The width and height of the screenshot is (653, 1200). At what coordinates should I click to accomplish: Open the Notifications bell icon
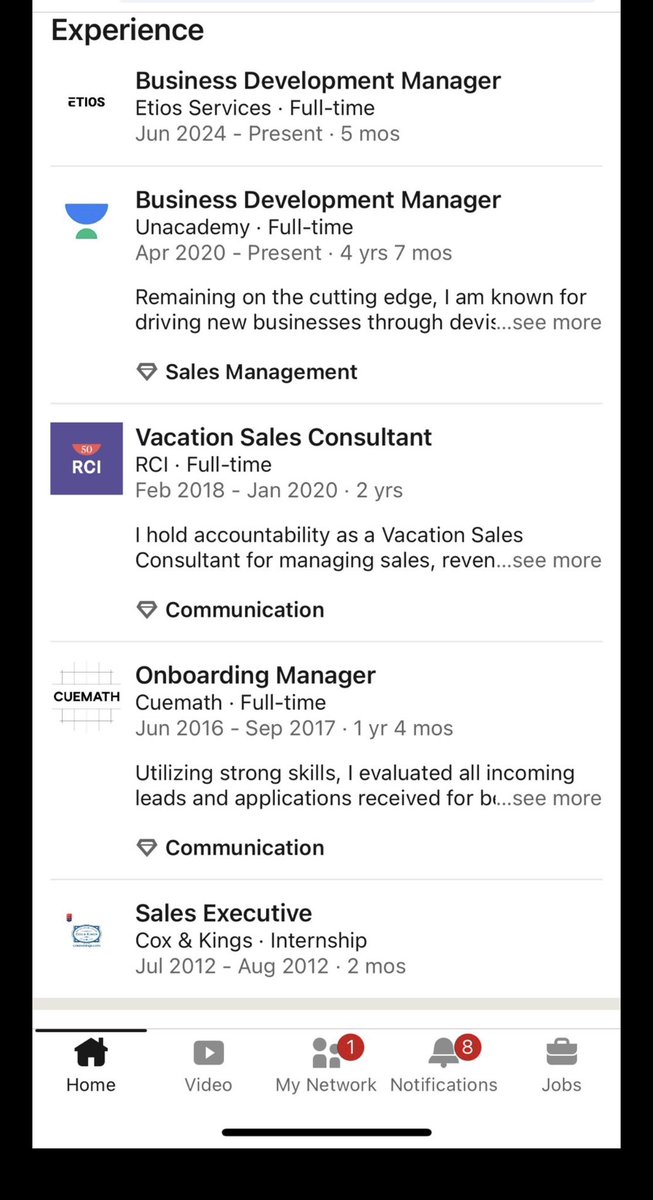(444, 1052)
